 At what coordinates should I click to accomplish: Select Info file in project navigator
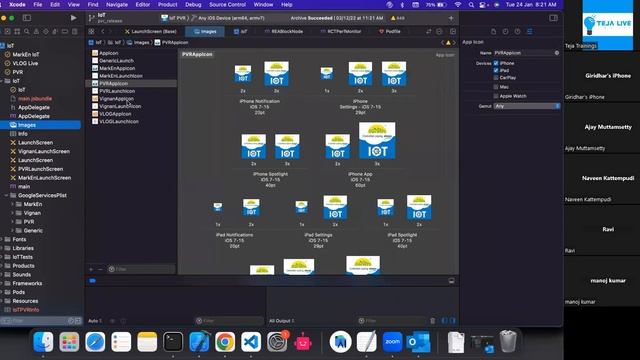click(23, 134)
